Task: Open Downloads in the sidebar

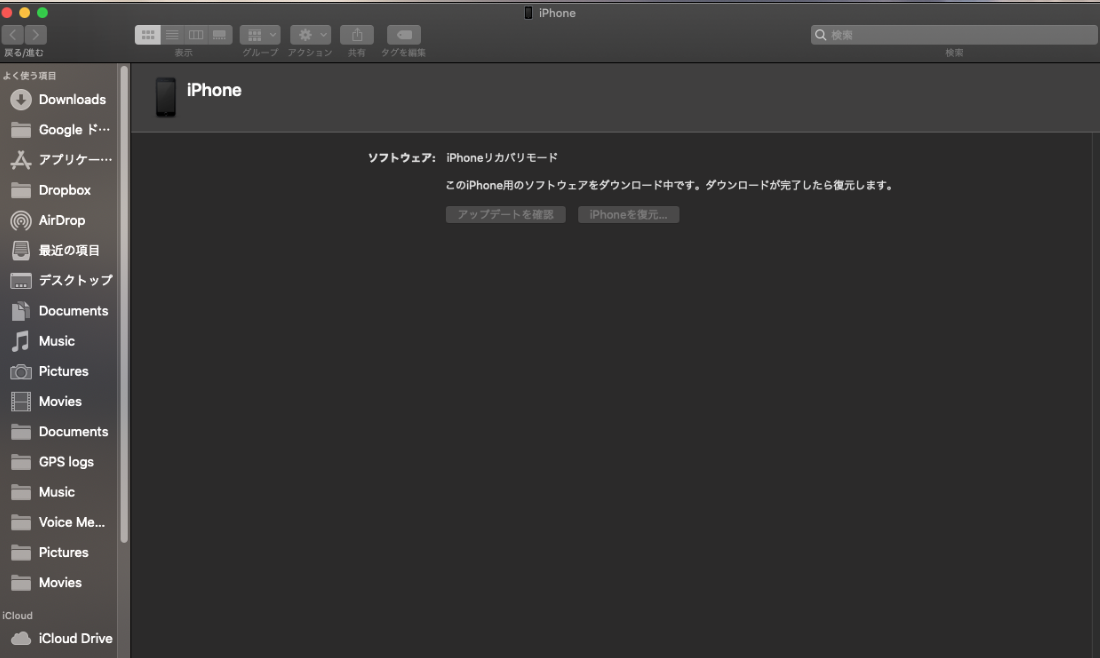Action: 59,100
